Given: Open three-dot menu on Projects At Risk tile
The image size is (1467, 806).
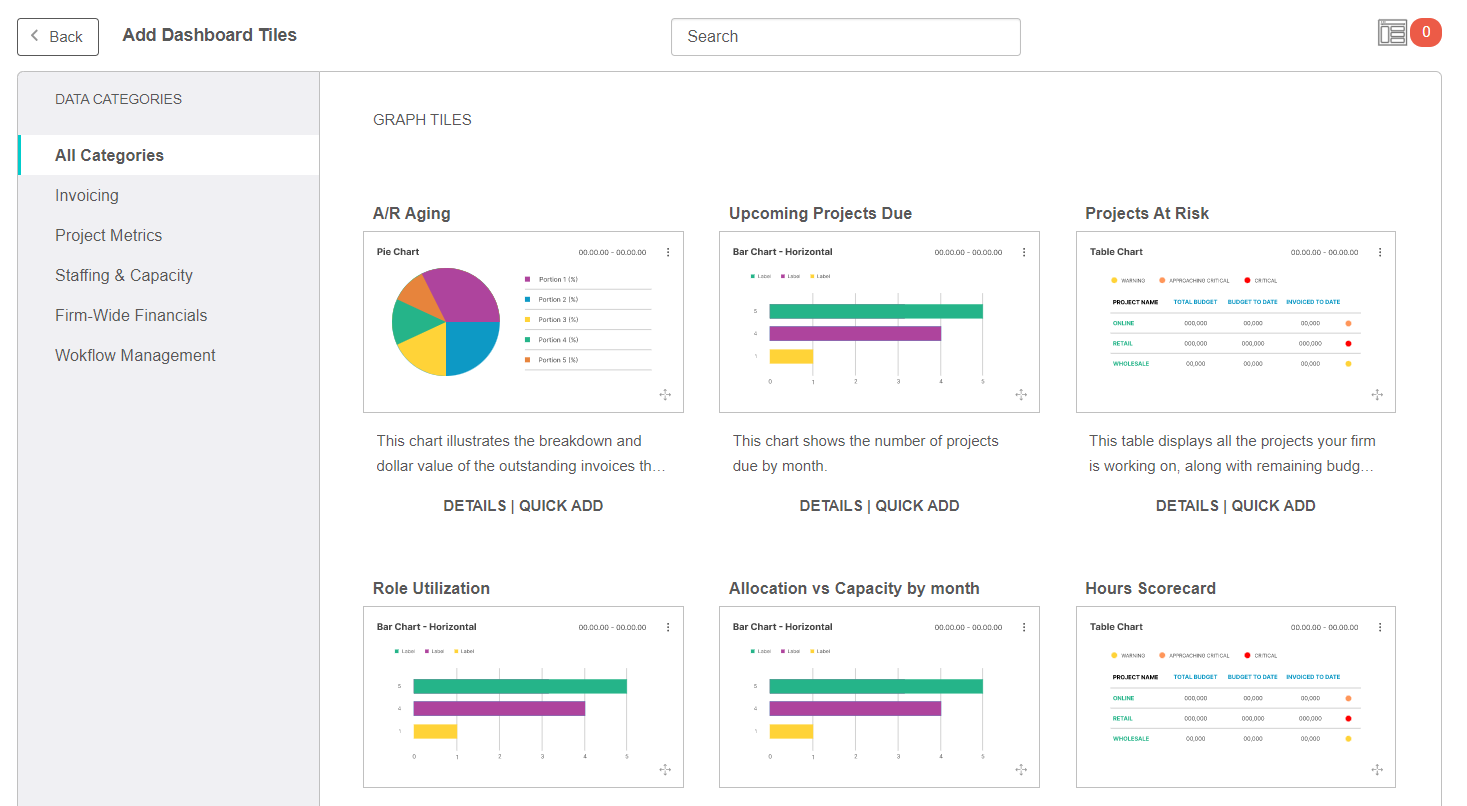Looking at the screenshot, I should (x=1380, y=253).
